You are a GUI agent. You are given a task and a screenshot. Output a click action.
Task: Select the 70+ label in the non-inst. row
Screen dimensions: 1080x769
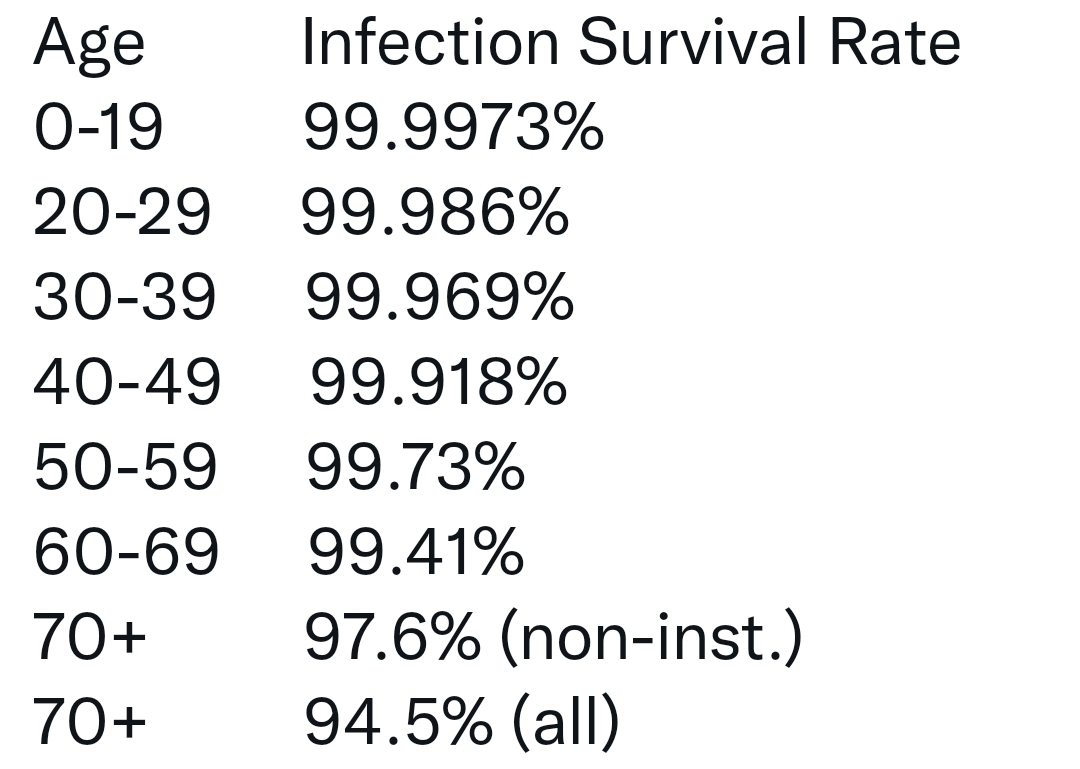tap(89, 637)
